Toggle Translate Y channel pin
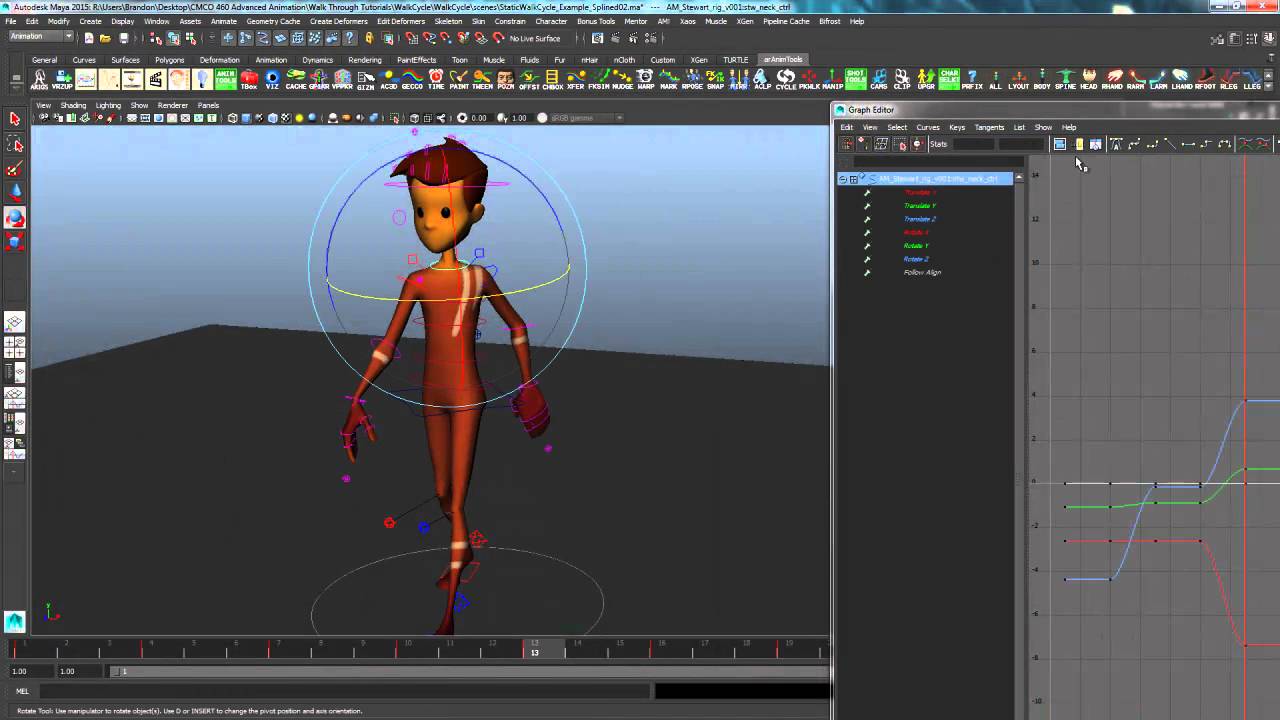1280x720 pixels. point(867,206)
